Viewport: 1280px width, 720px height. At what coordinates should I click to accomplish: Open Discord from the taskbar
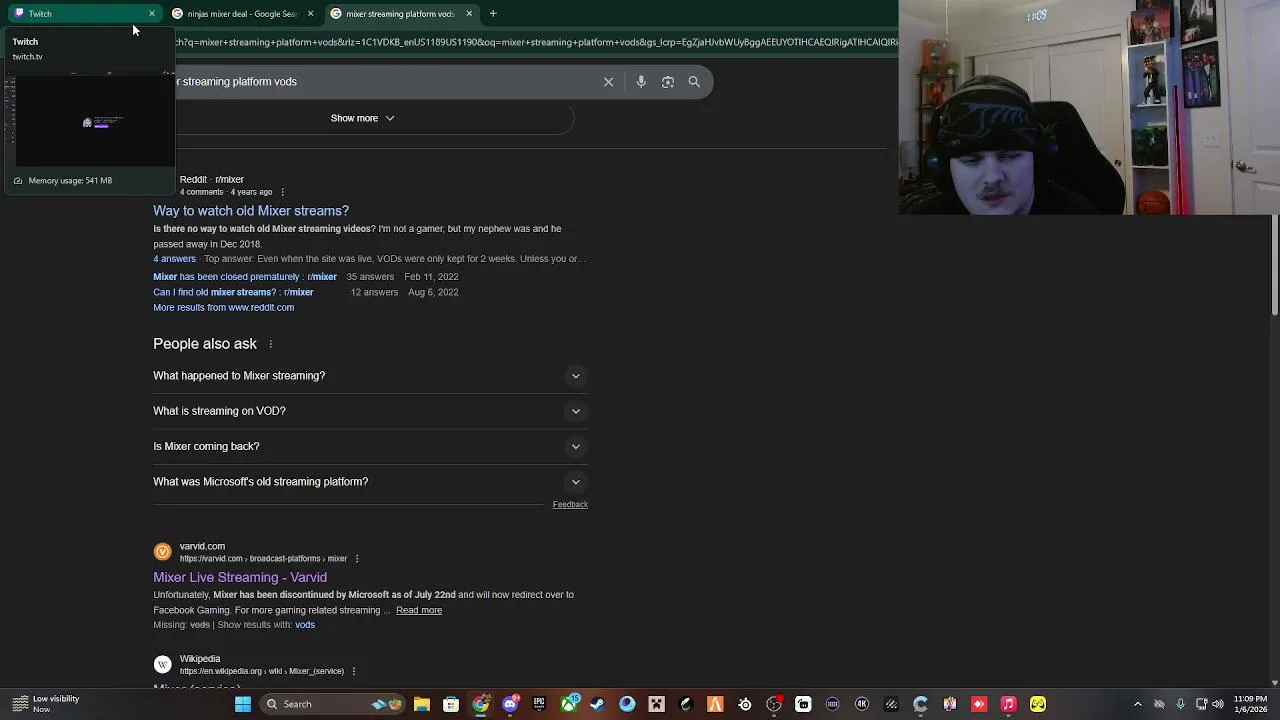(510, 704)
